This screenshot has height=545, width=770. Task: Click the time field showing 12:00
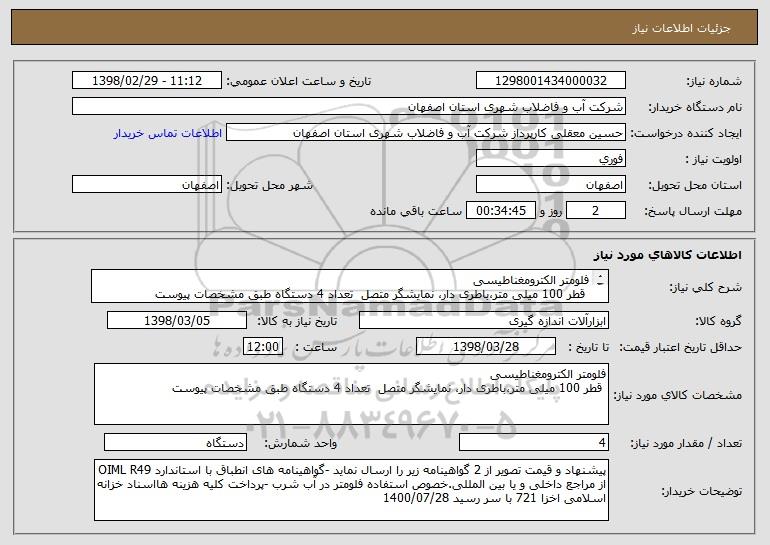[x=263, y=347]
